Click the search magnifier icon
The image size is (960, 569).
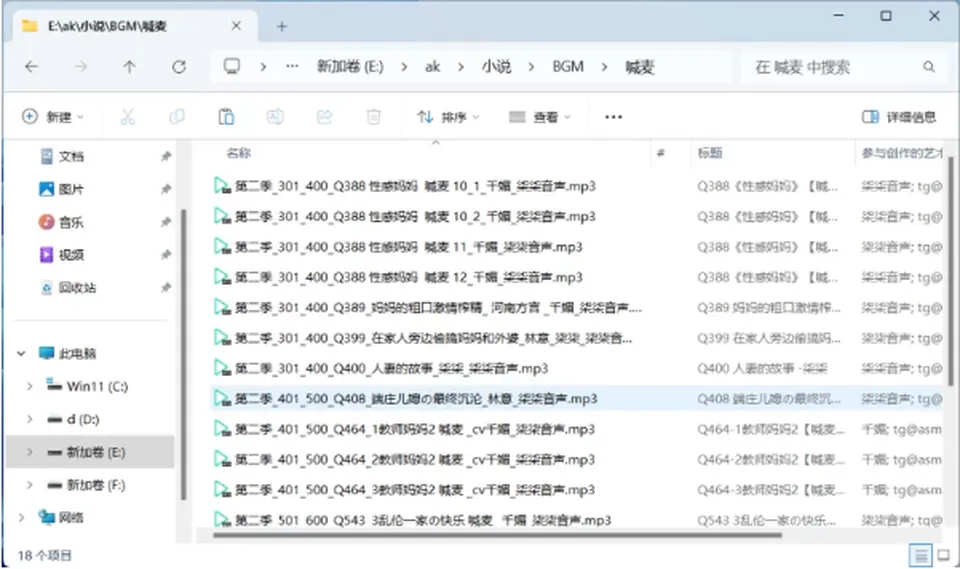click(929, 67)
